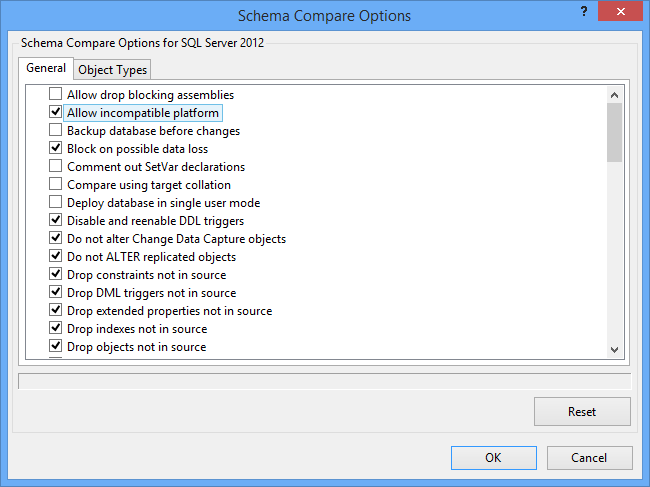This screenshot has height=487, width=650.
Task: Confirm options with OK button
Action: tap(493, 457)
